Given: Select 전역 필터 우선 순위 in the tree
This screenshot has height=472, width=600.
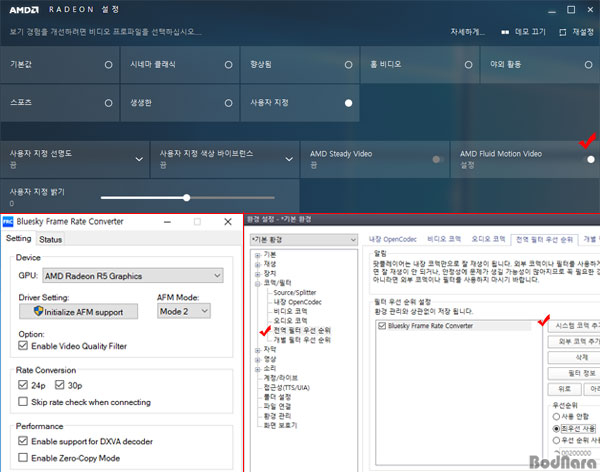Looking at the screenshot, I should 302,330.
